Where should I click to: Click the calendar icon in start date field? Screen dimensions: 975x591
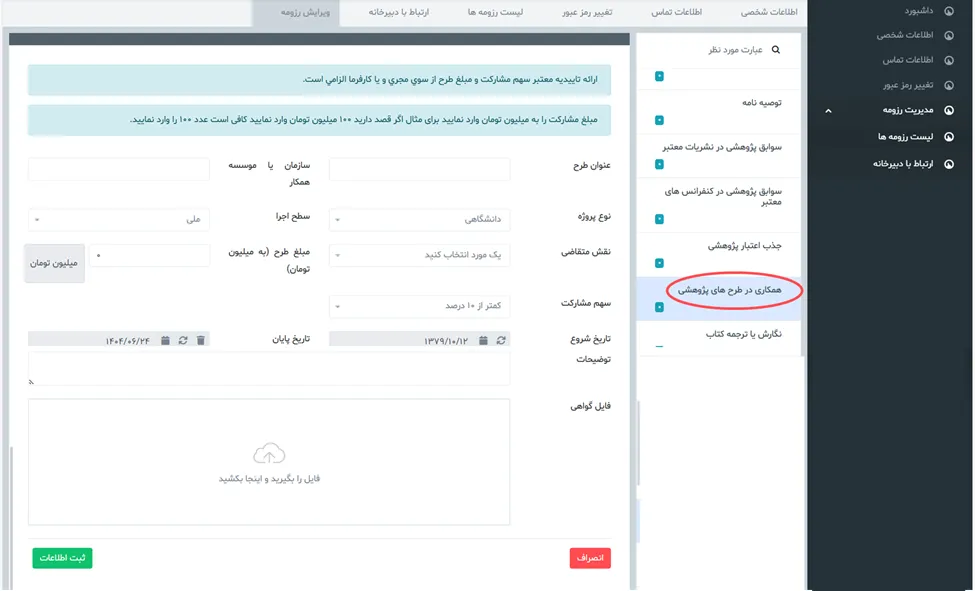(483, 341)
